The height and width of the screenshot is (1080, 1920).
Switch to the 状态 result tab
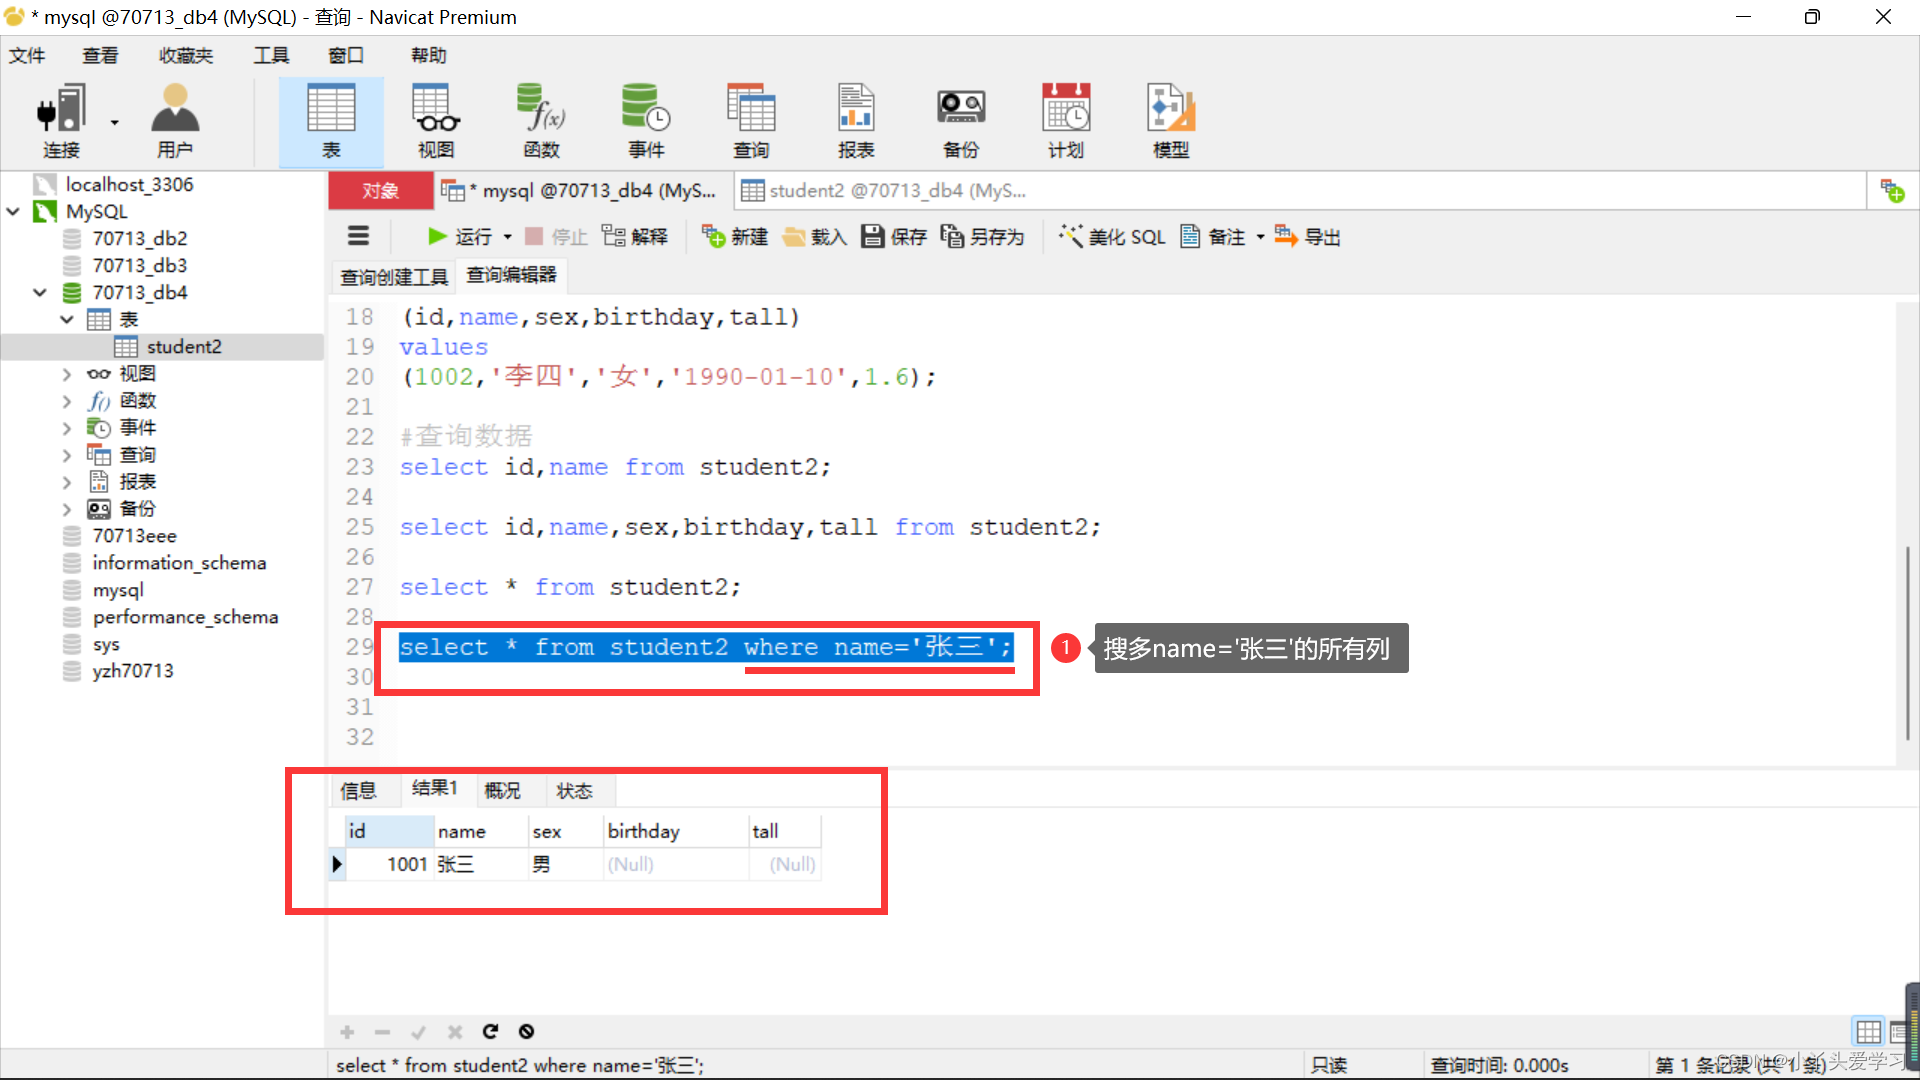coord(575,790)
